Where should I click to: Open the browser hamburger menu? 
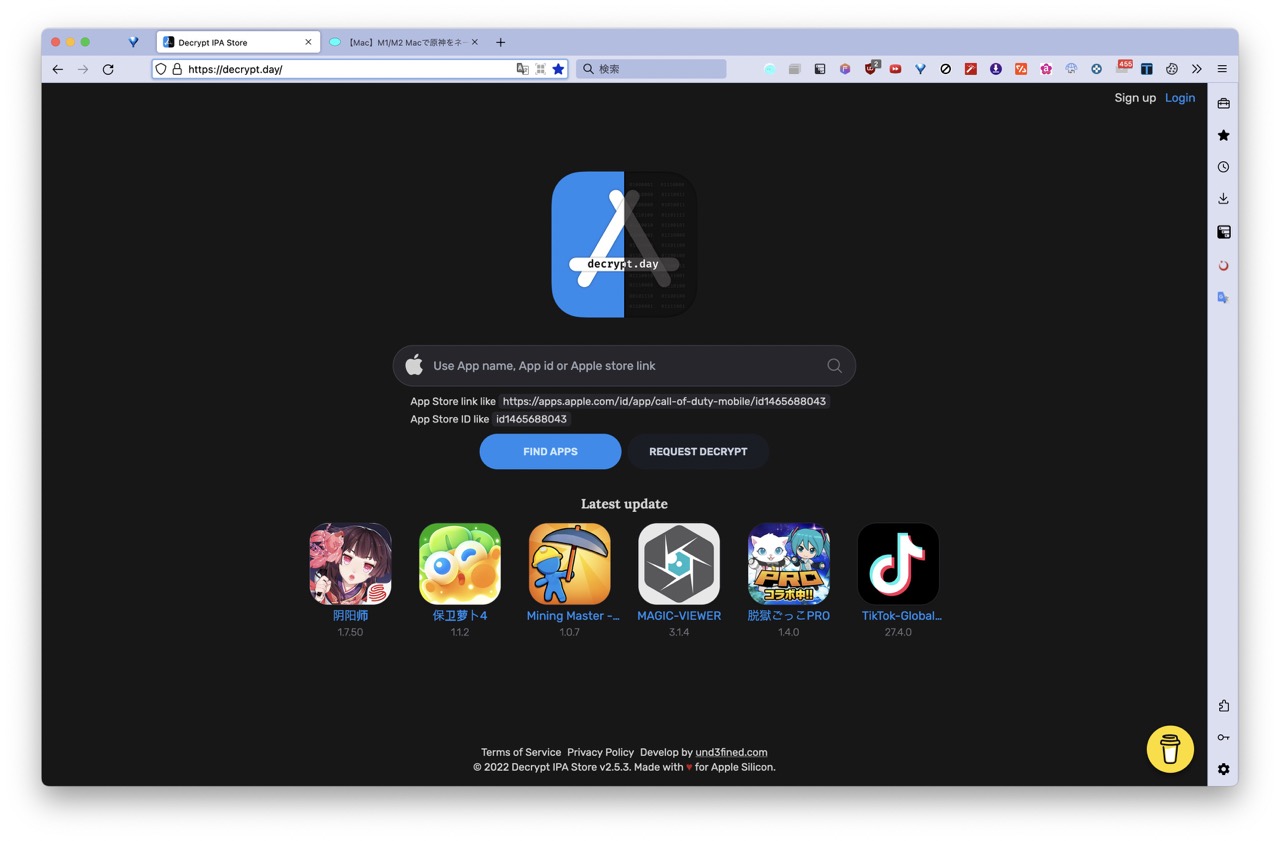point(1222,69)
